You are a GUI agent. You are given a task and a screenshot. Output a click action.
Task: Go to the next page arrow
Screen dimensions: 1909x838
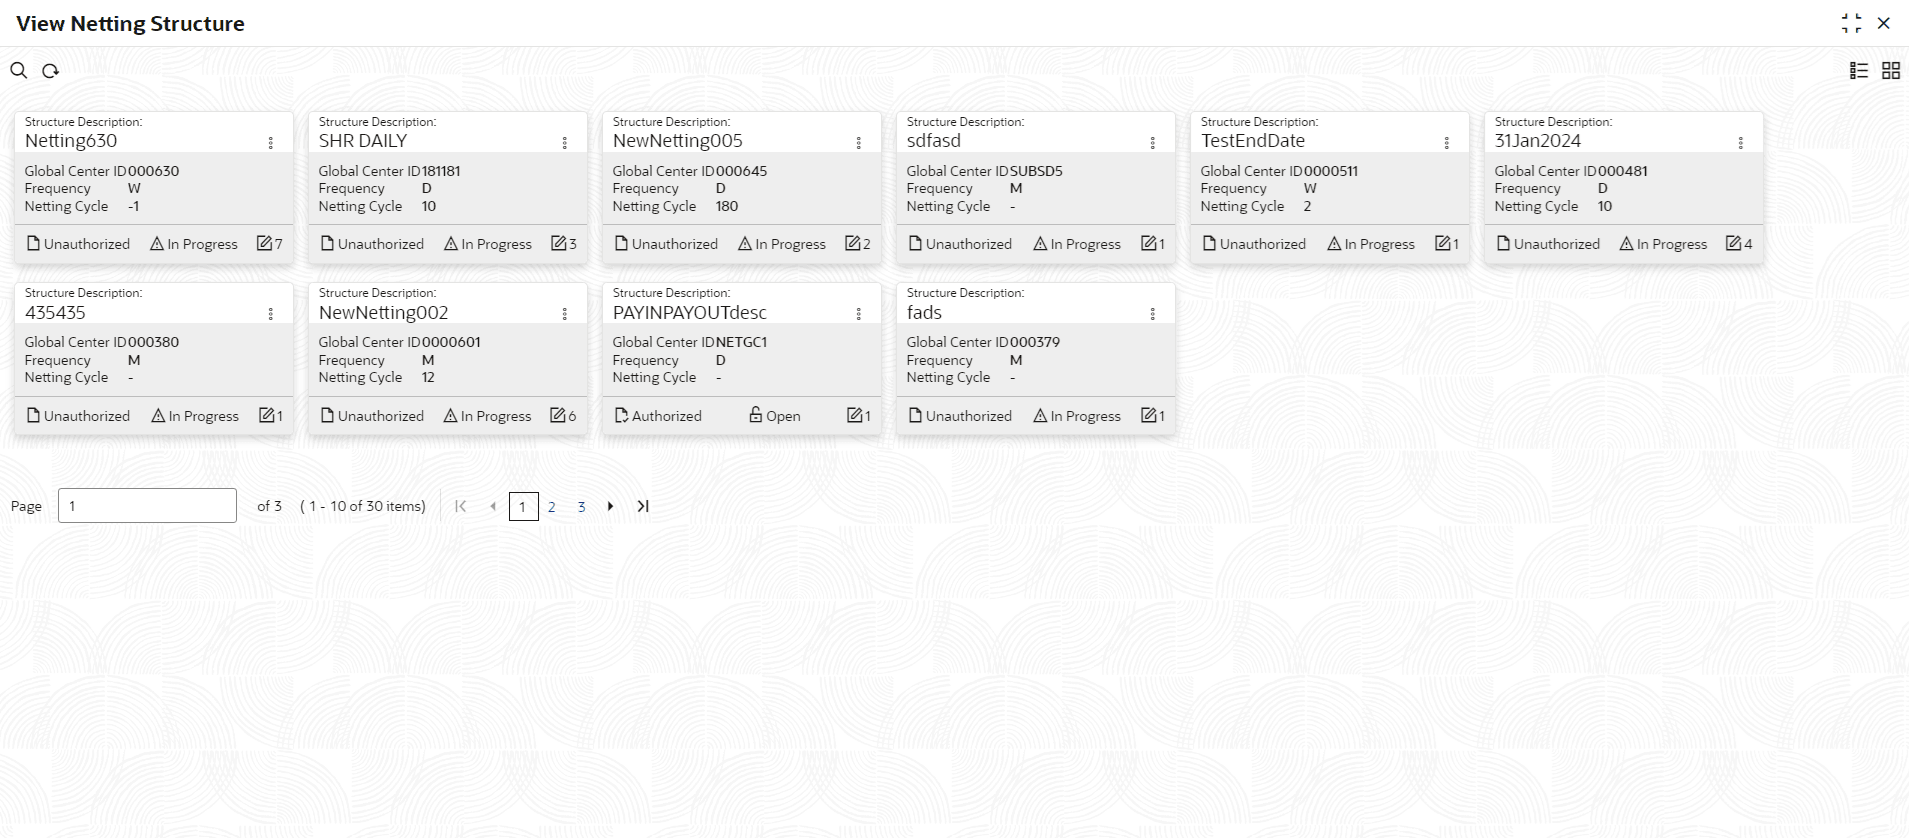pos(610,507)
